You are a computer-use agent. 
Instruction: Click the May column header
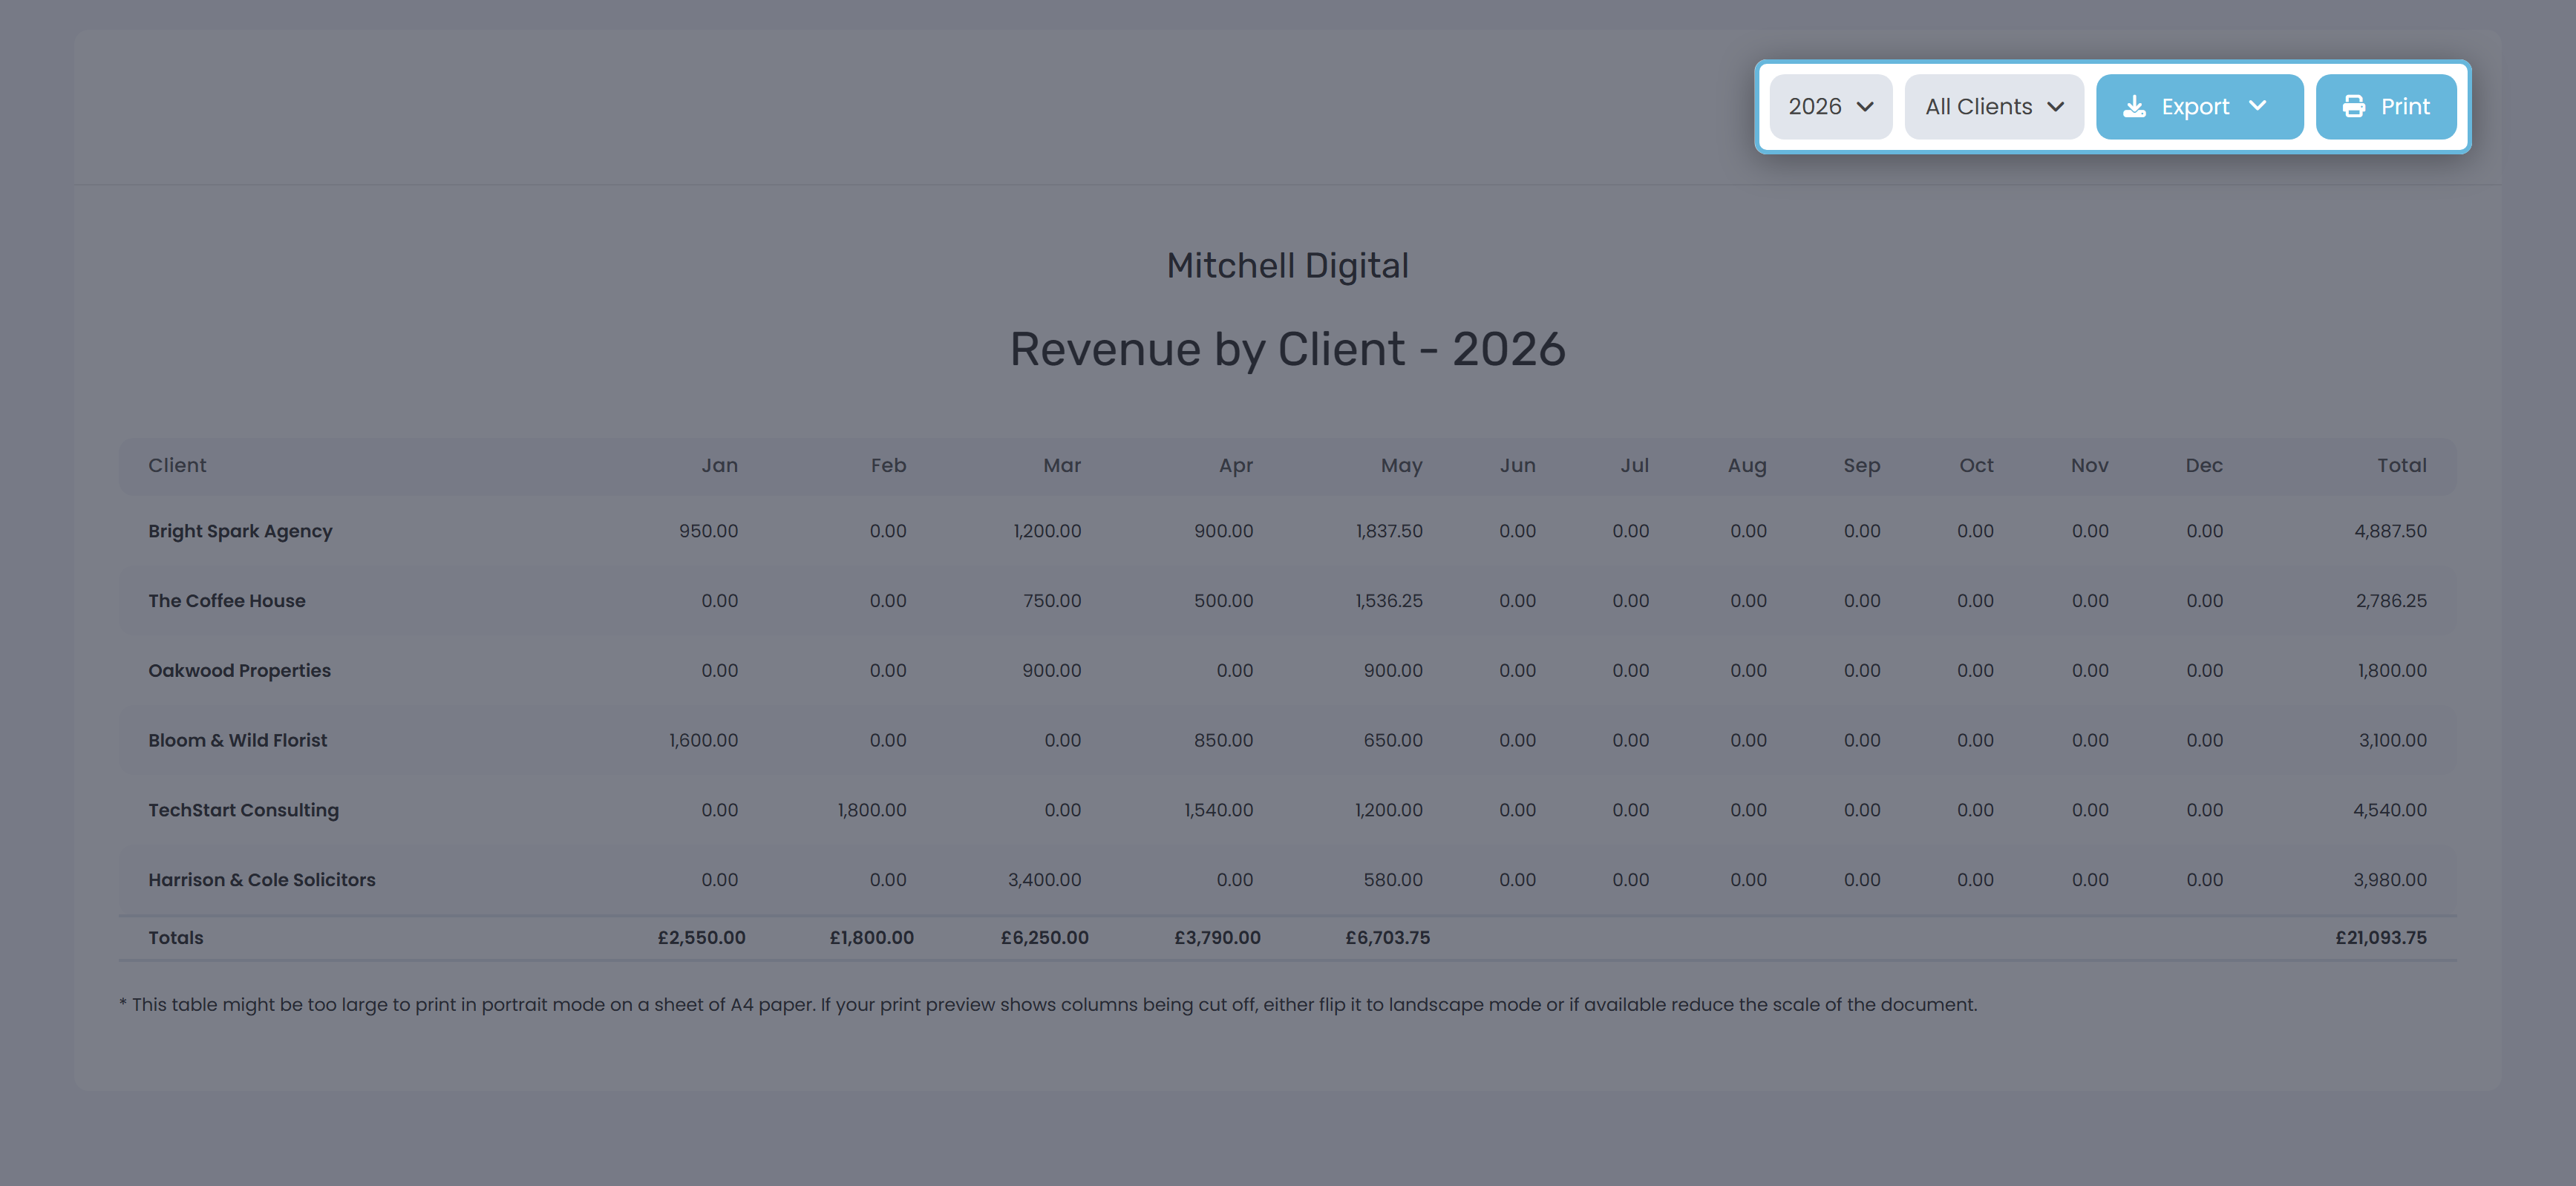coord(1401,465)
